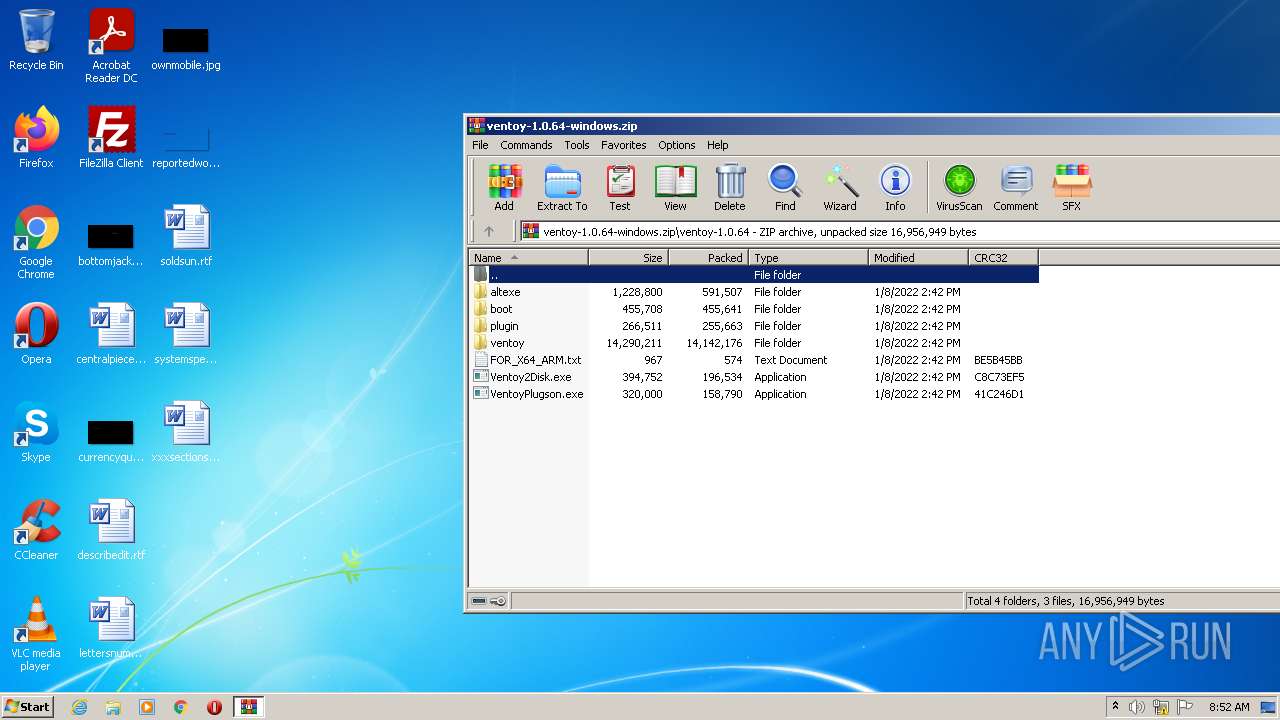Open the Help menu
The image size is (1280, 720).
pyautogui.click(x=717, y=145)
